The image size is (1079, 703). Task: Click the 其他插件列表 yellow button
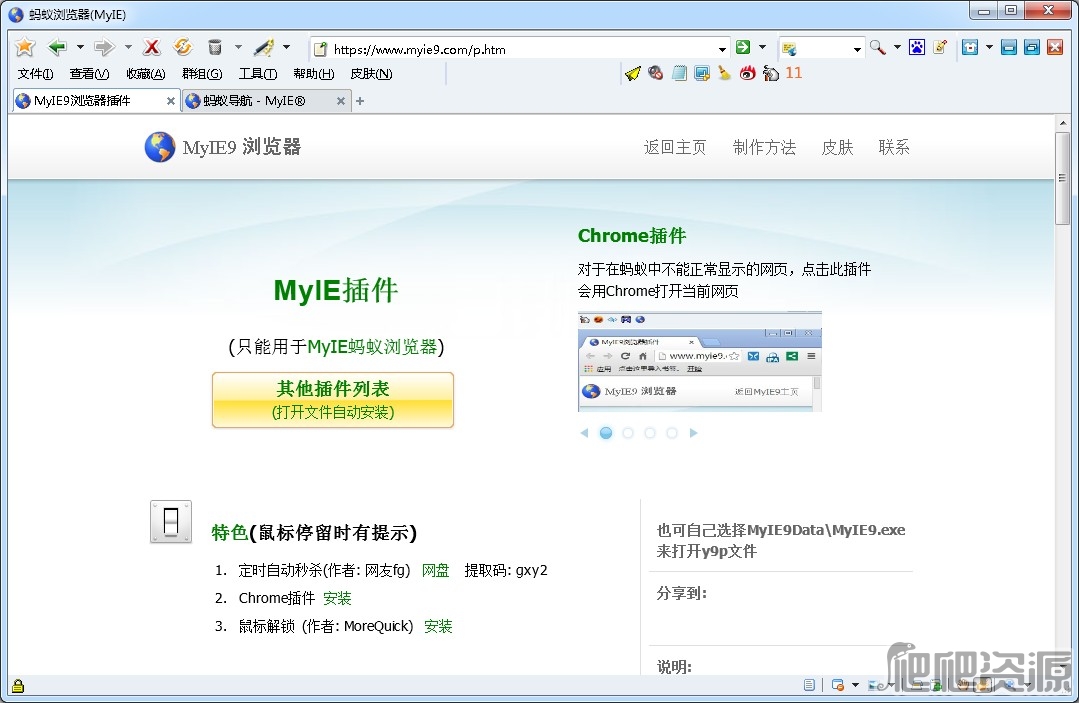(333, 400)
